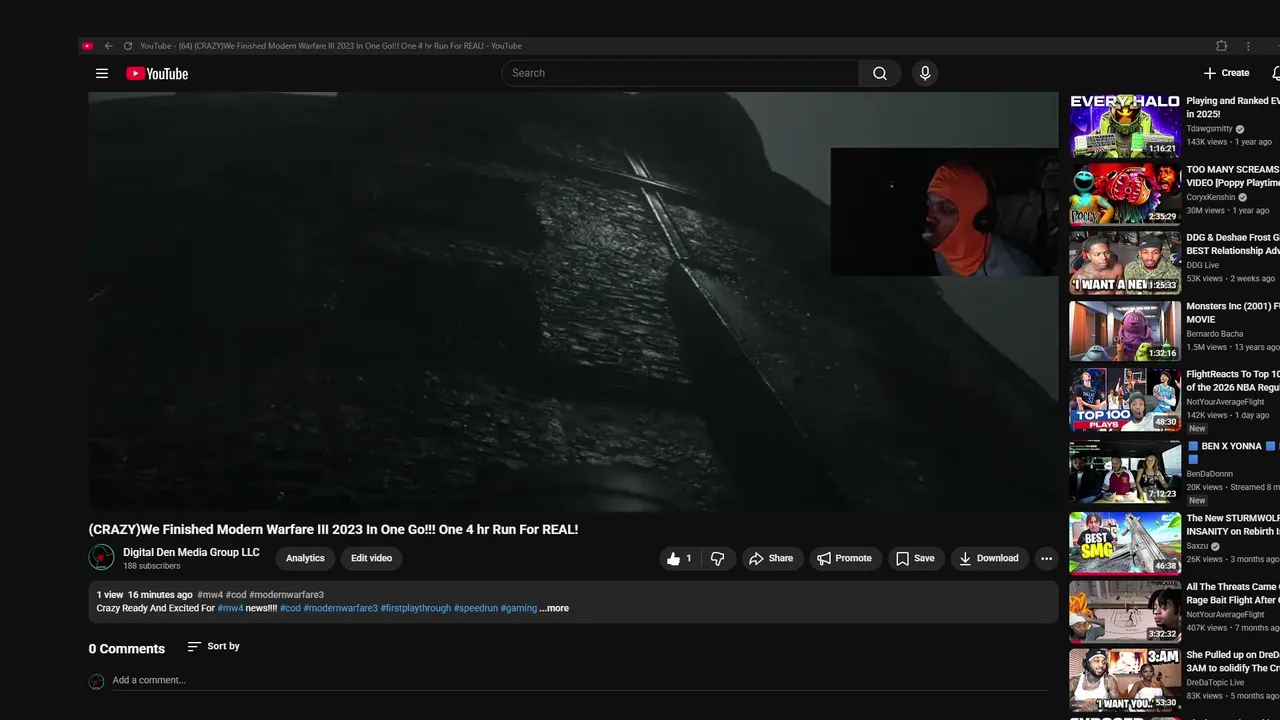Expand the description with ...more
Screen dimensions: 1280x720
[554, 608]
